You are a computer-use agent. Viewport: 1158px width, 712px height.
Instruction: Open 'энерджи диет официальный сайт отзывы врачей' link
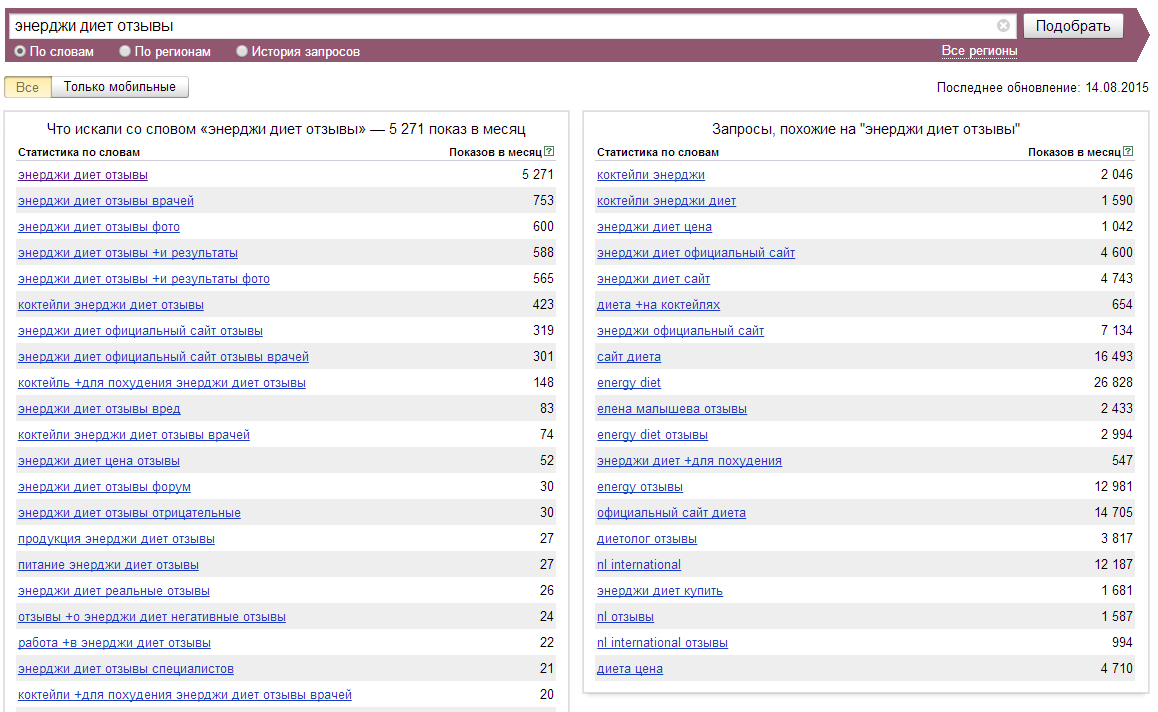163,357
